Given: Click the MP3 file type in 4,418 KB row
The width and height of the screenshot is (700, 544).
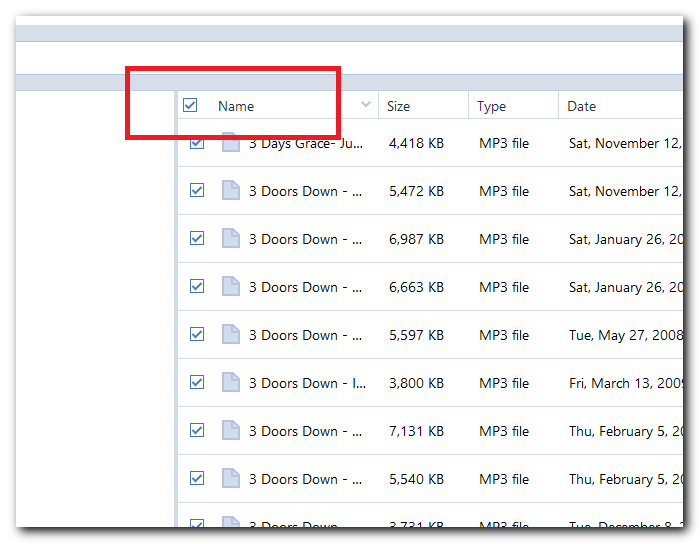Looking at the screenshot, I should click(x=504, y=143).
